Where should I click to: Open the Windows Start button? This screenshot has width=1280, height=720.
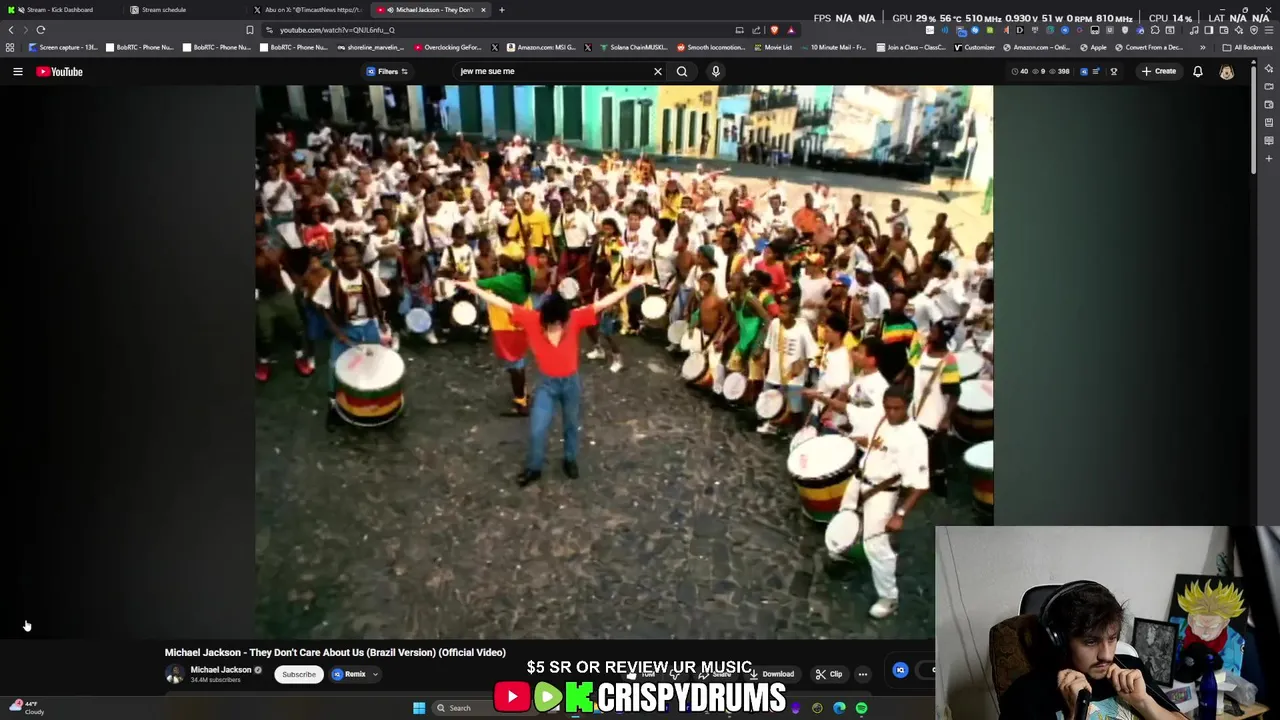pyautogui.click(x=419, y=708)
